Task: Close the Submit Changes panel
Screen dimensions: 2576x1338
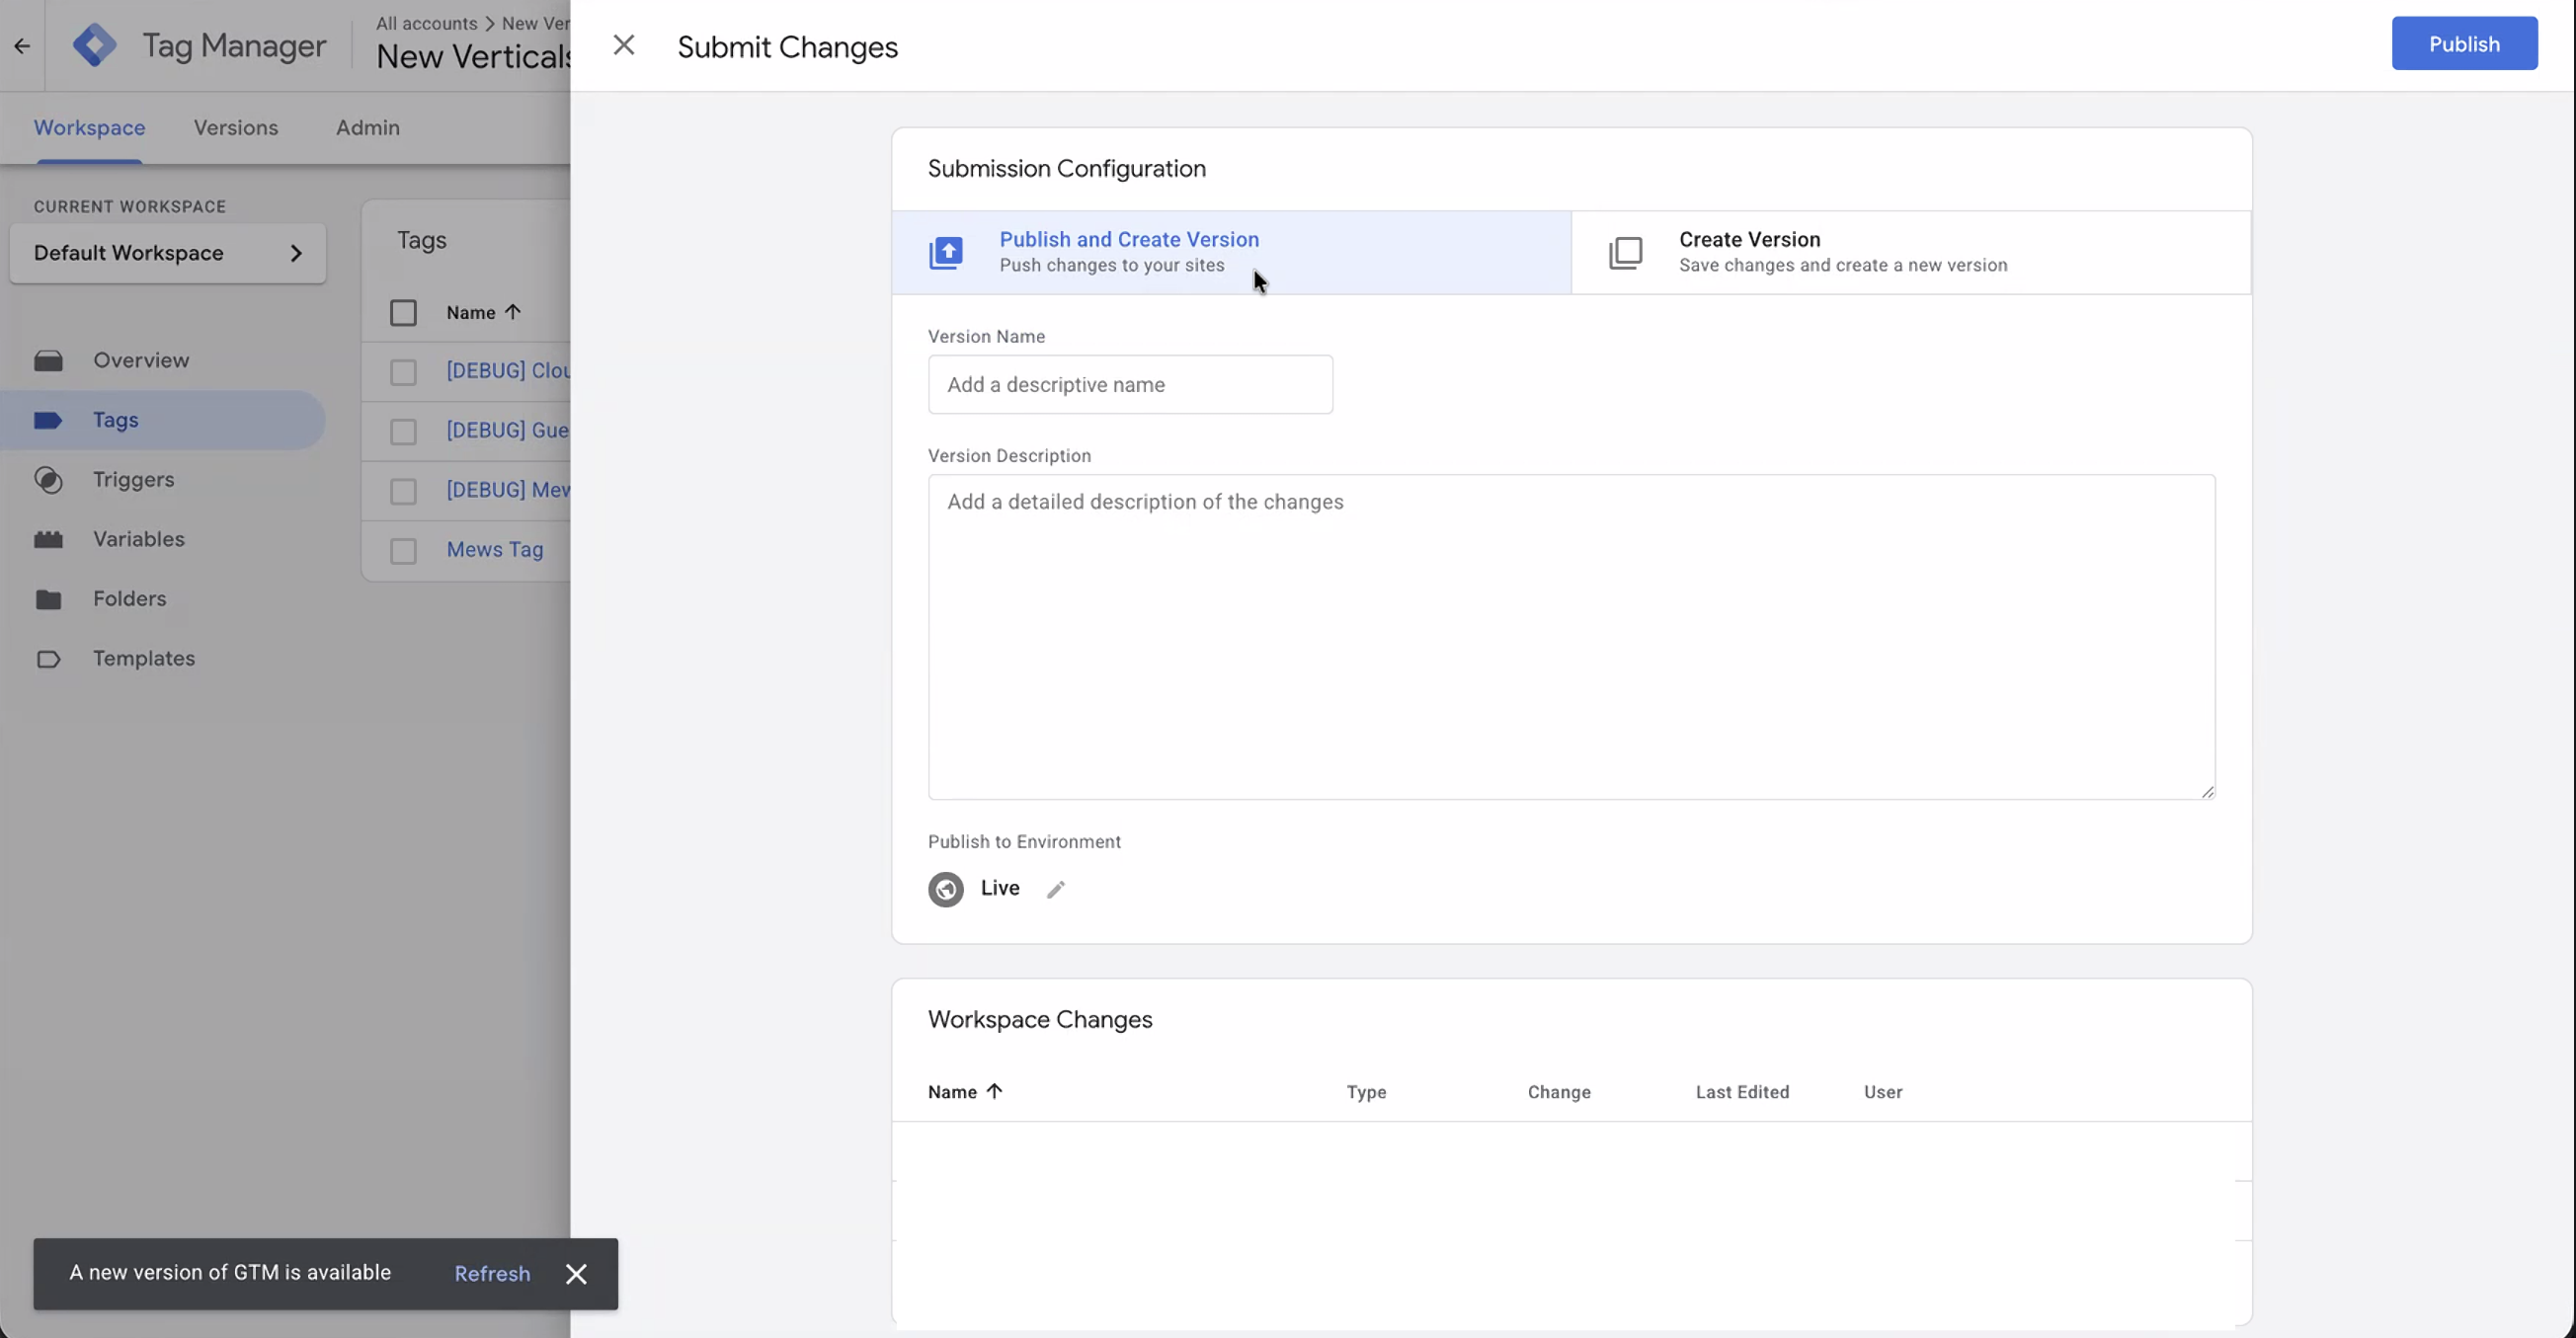Action: pyautogui.click(x=623, y=45)
